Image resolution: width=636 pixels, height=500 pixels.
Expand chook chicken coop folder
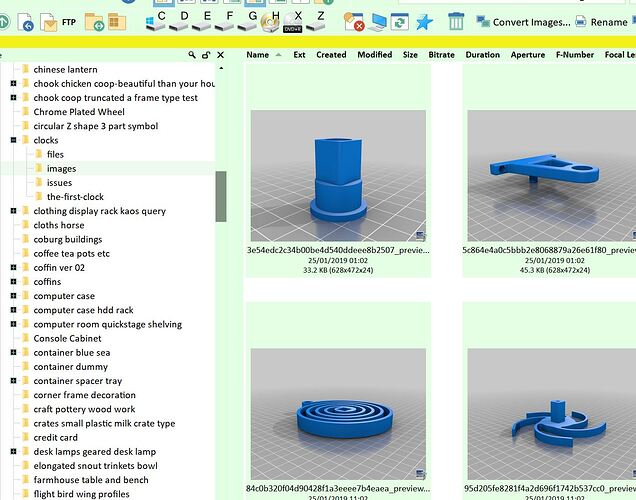[x=13, y=83]
